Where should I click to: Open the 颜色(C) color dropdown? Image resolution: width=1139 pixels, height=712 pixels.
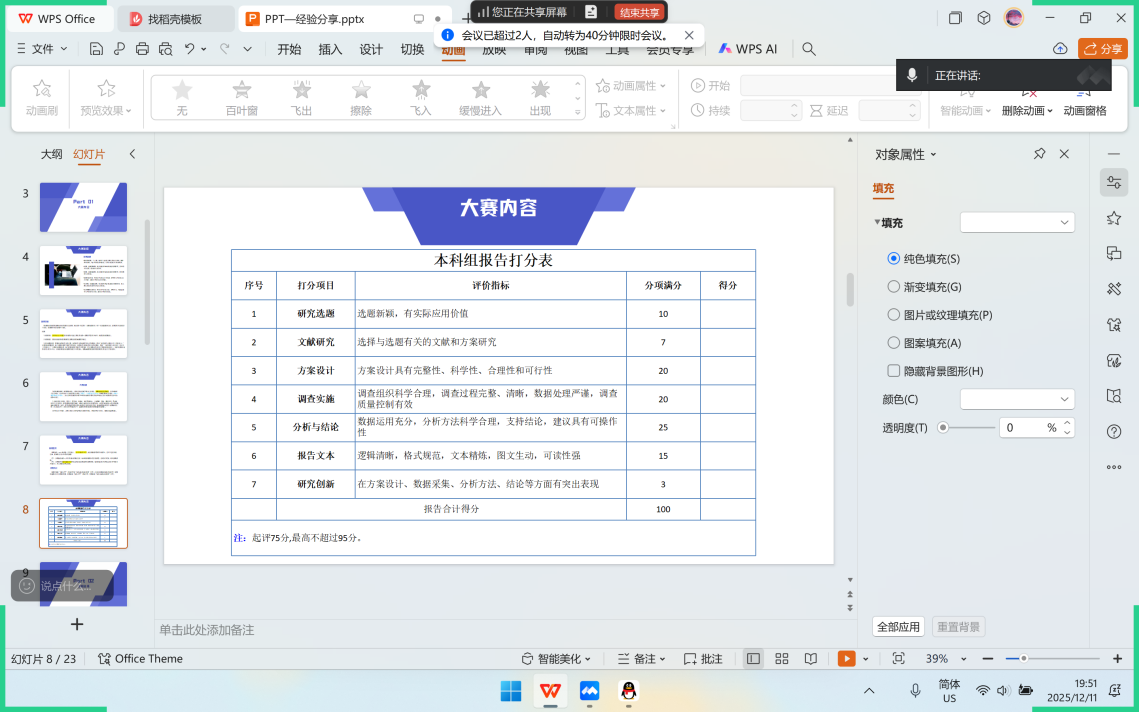pos(1017,399)
